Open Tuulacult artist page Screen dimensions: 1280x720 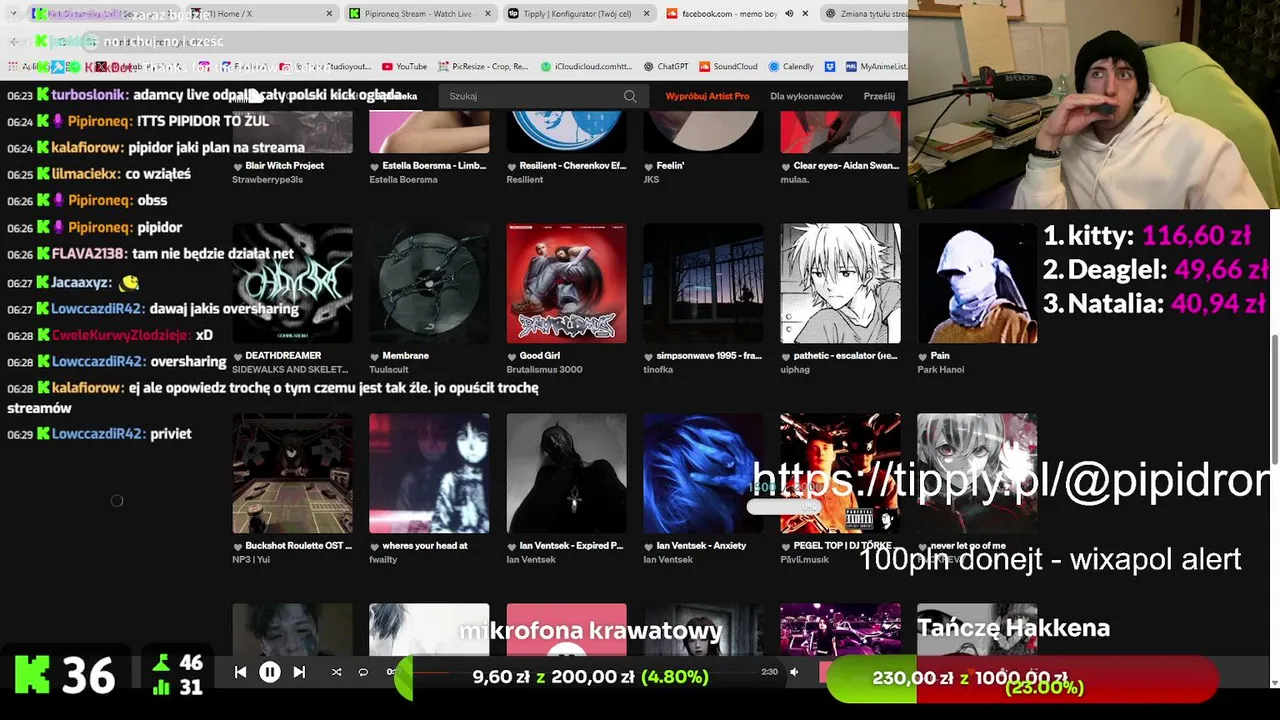[389, 370]
